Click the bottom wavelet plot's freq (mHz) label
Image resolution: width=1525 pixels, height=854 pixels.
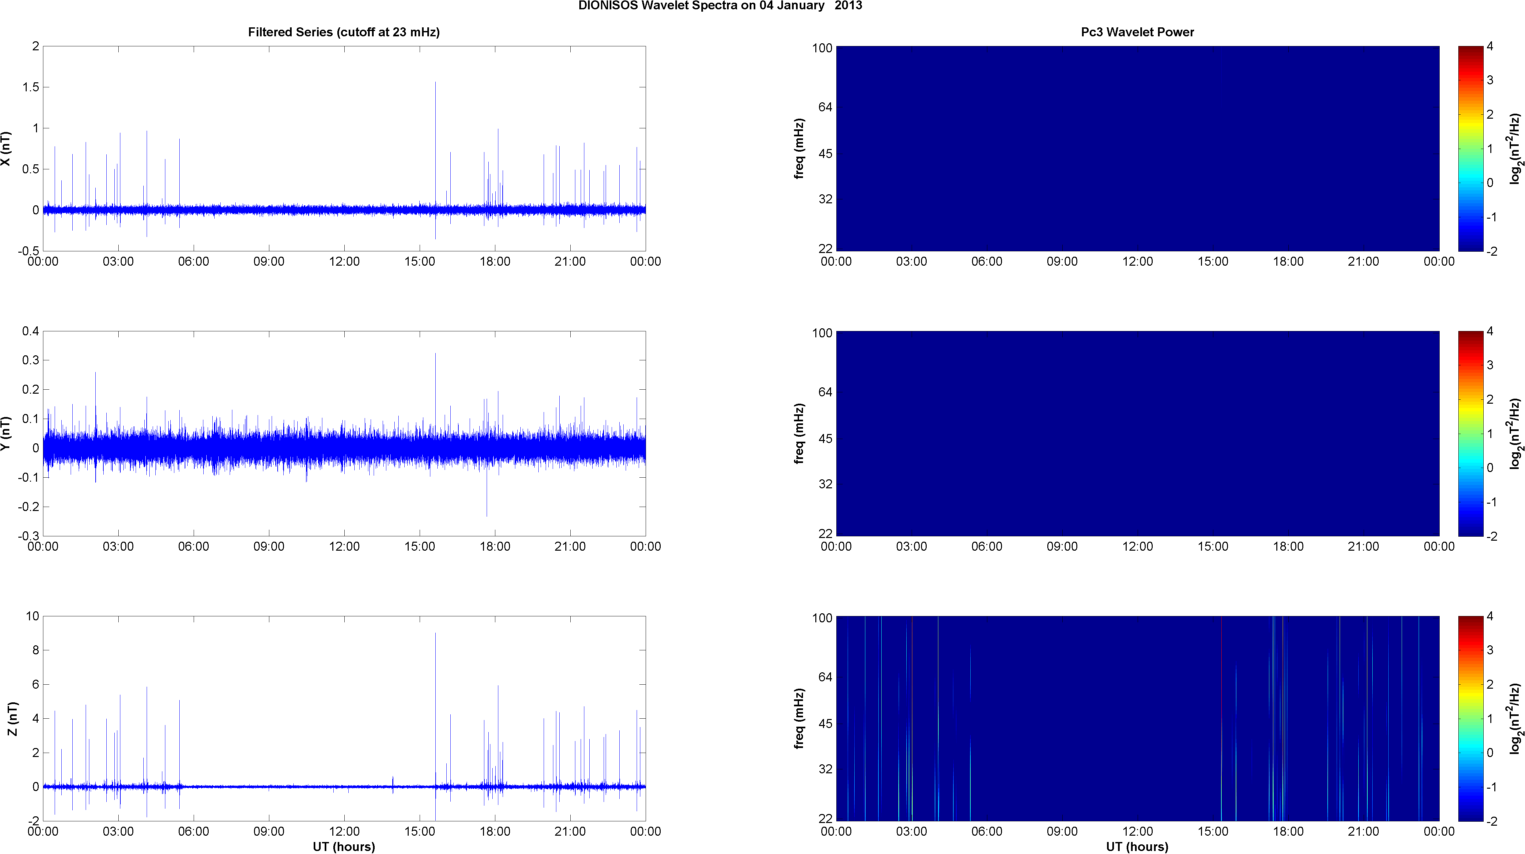[x=799, y=718]
